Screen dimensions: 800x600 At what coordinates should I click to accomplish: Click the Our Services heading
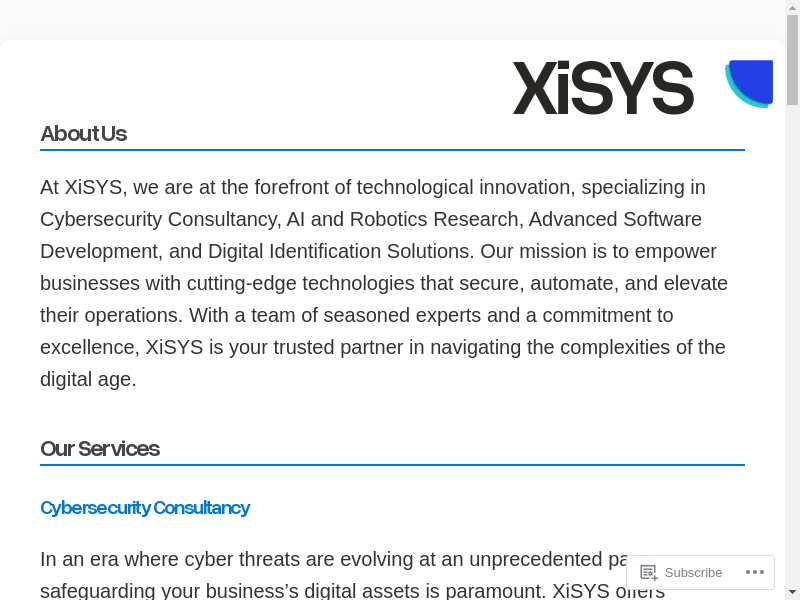coord(100,449)
